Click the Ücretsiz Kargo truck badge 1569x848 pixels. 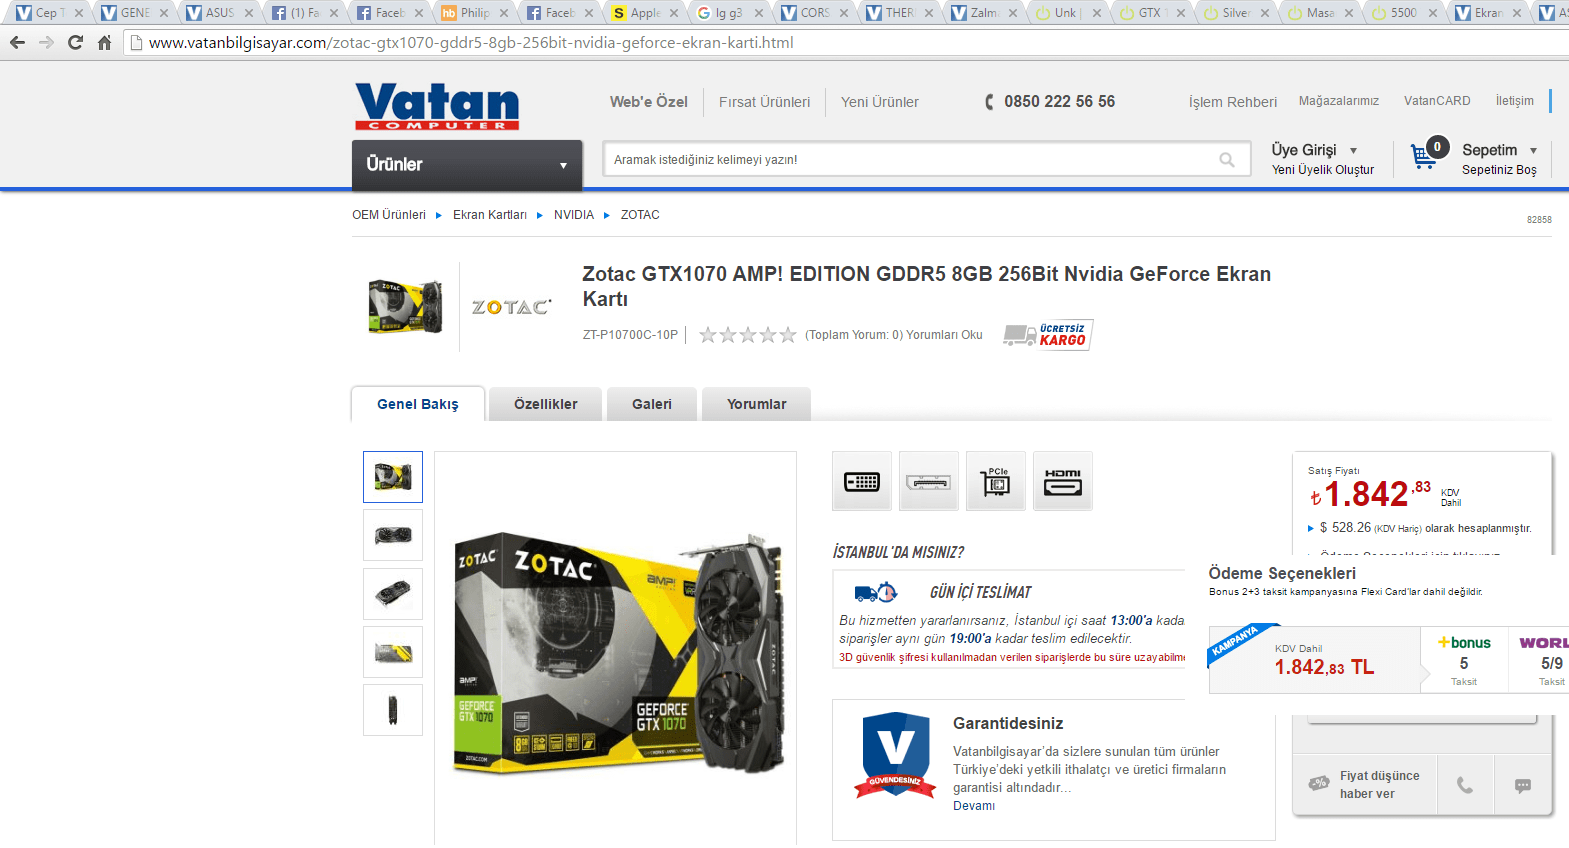[1048, 335]
